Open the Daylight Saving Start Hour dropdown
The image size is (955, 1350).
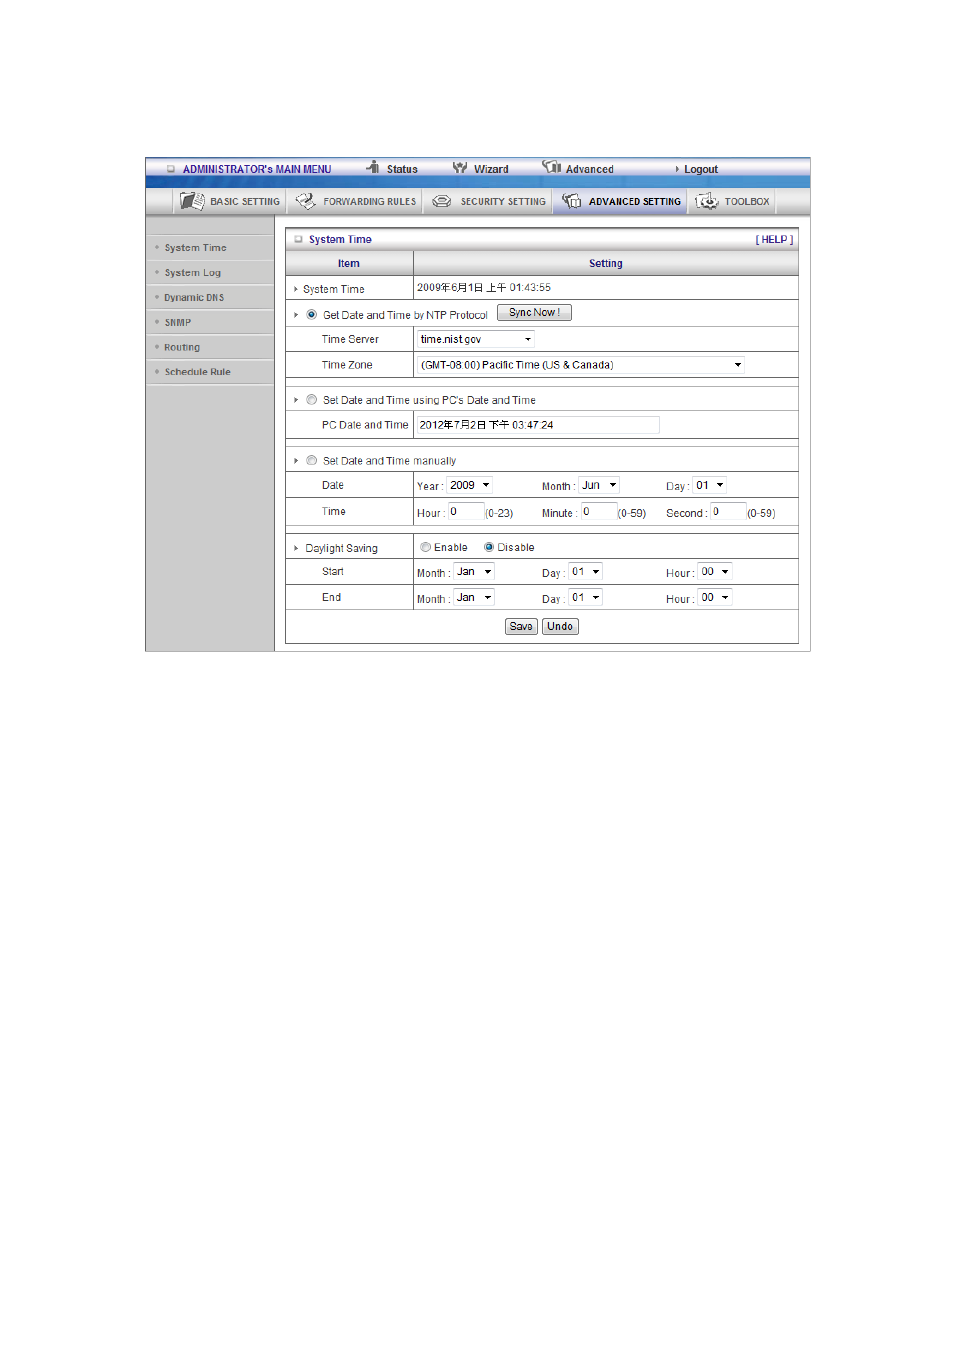click(x=715, y=572)
